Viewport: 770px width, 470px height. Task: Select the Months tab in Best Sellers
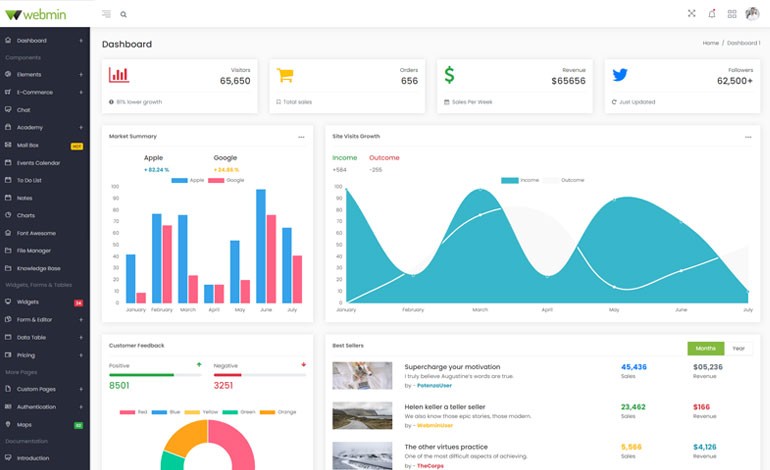pyautogui.click(x=706, y=348)
